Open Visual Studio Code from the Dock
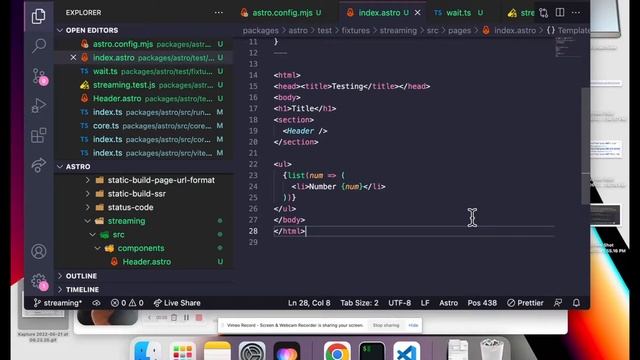The height and width of the screenshot is (360, 640). pyautogui.click(x=407, y=351)
